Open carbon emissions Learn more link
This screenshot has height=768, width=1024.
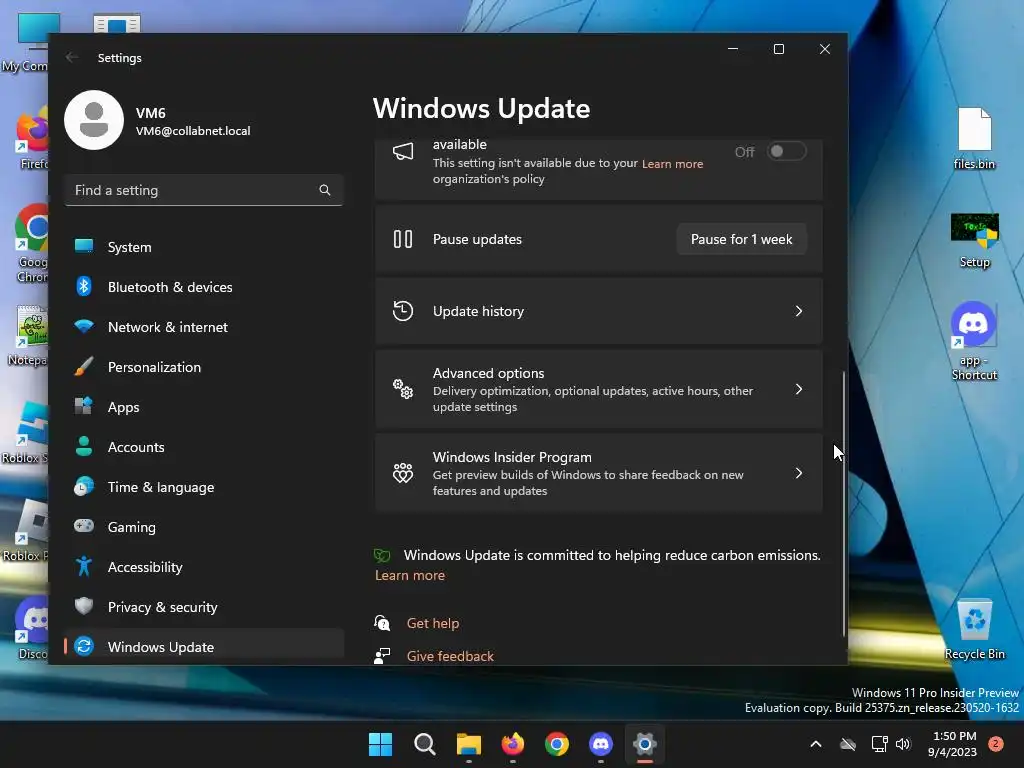click(x=409, y=575)
